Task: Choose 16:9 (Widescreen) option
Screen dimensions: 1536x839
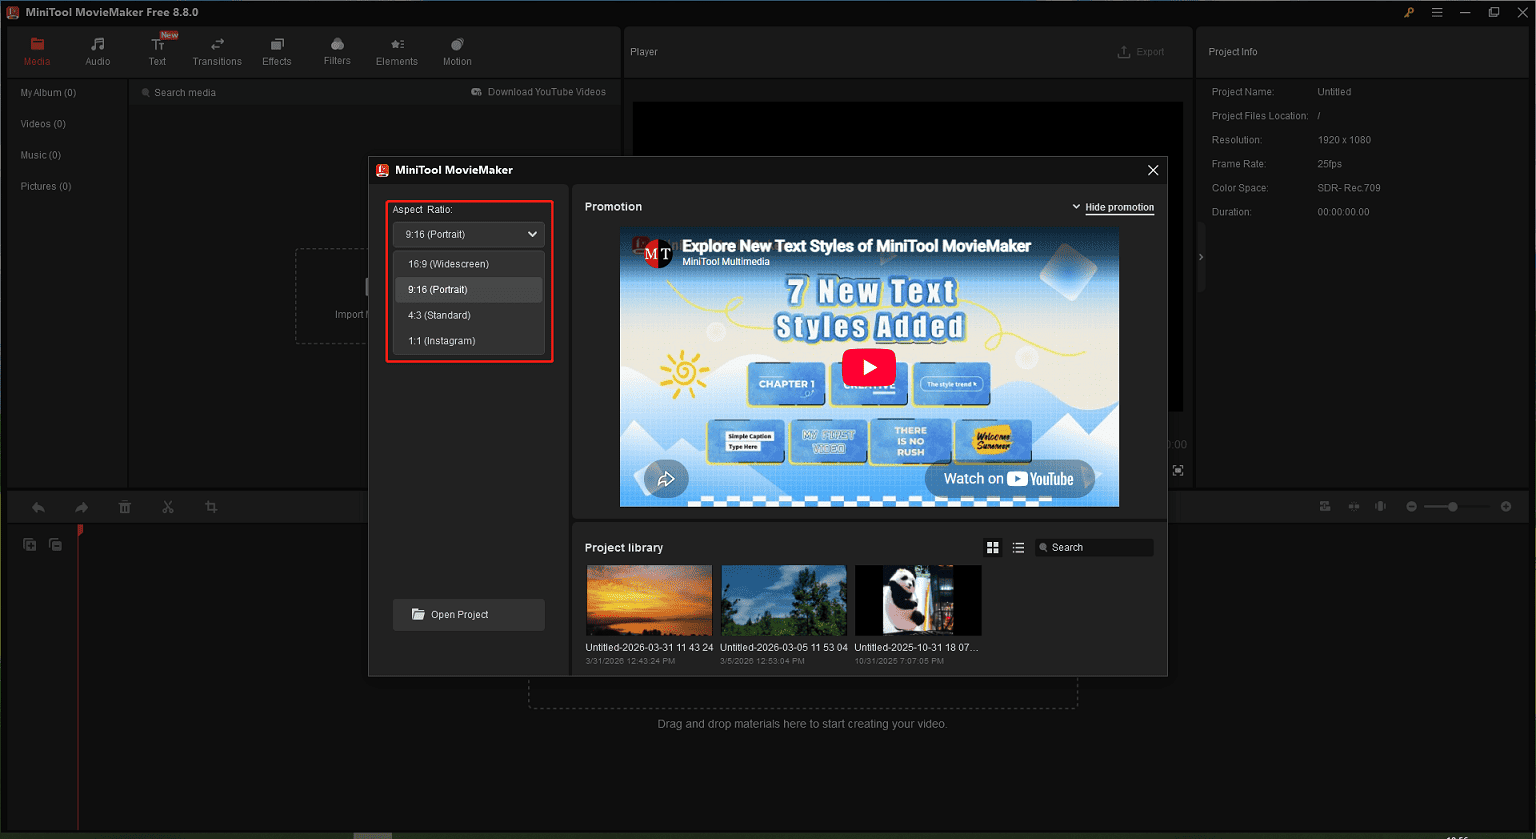Action: point(469,264)
